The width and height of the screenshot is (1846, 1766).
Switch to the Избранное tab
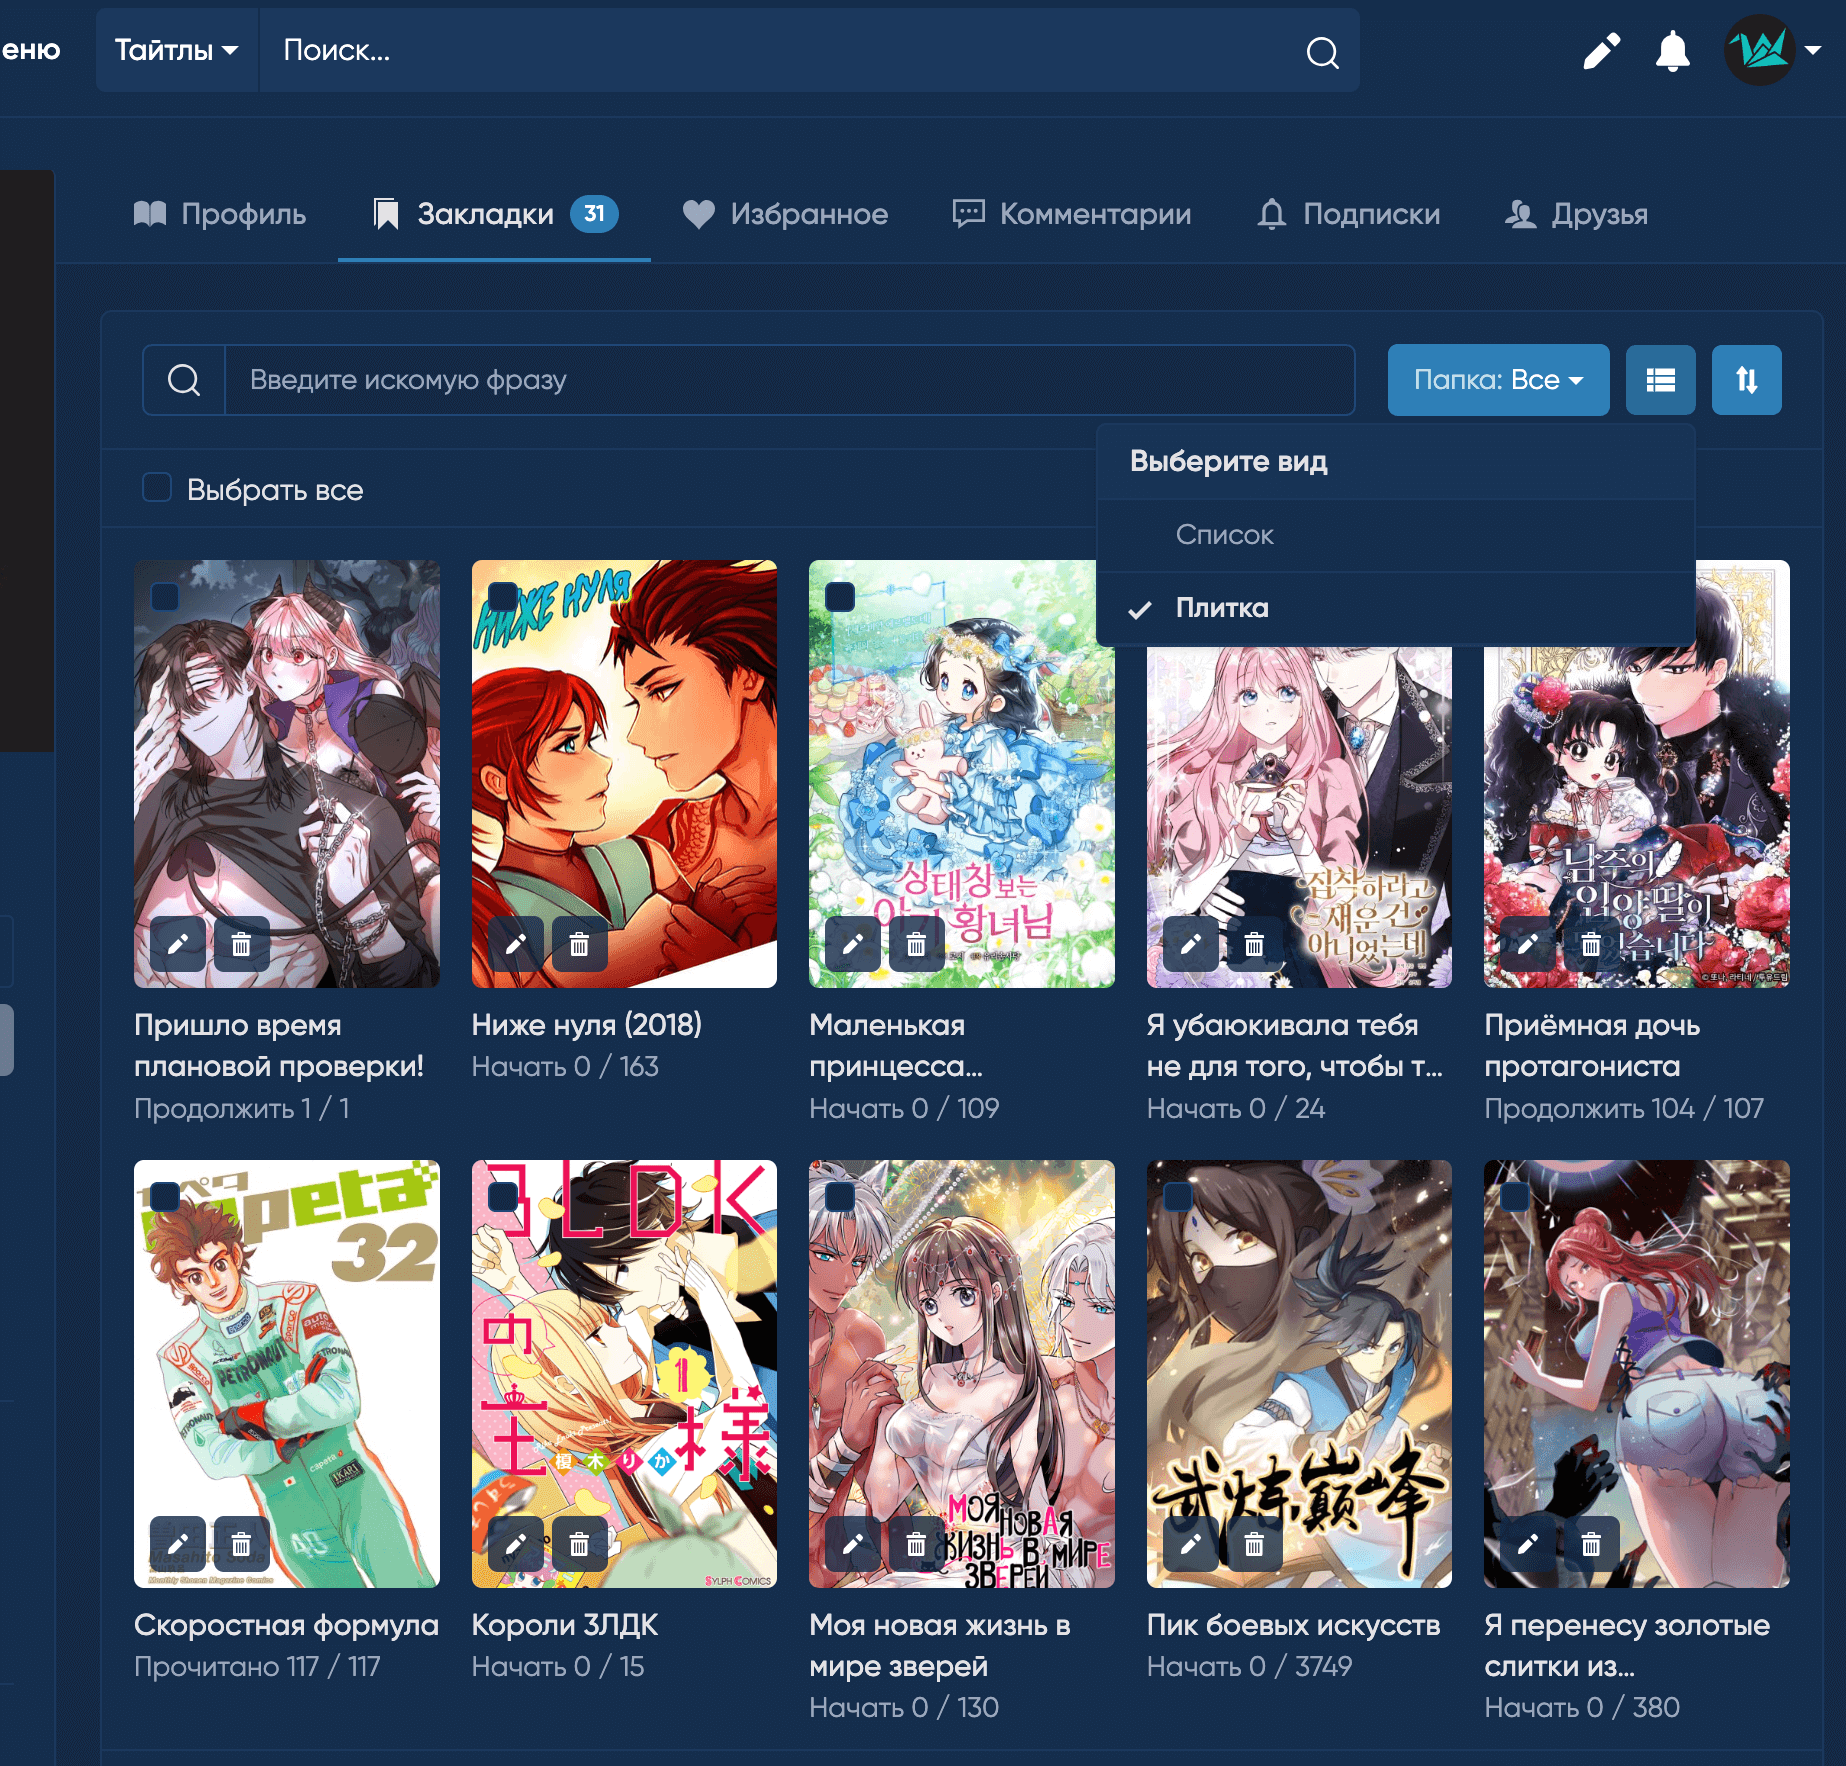(785, 214)
